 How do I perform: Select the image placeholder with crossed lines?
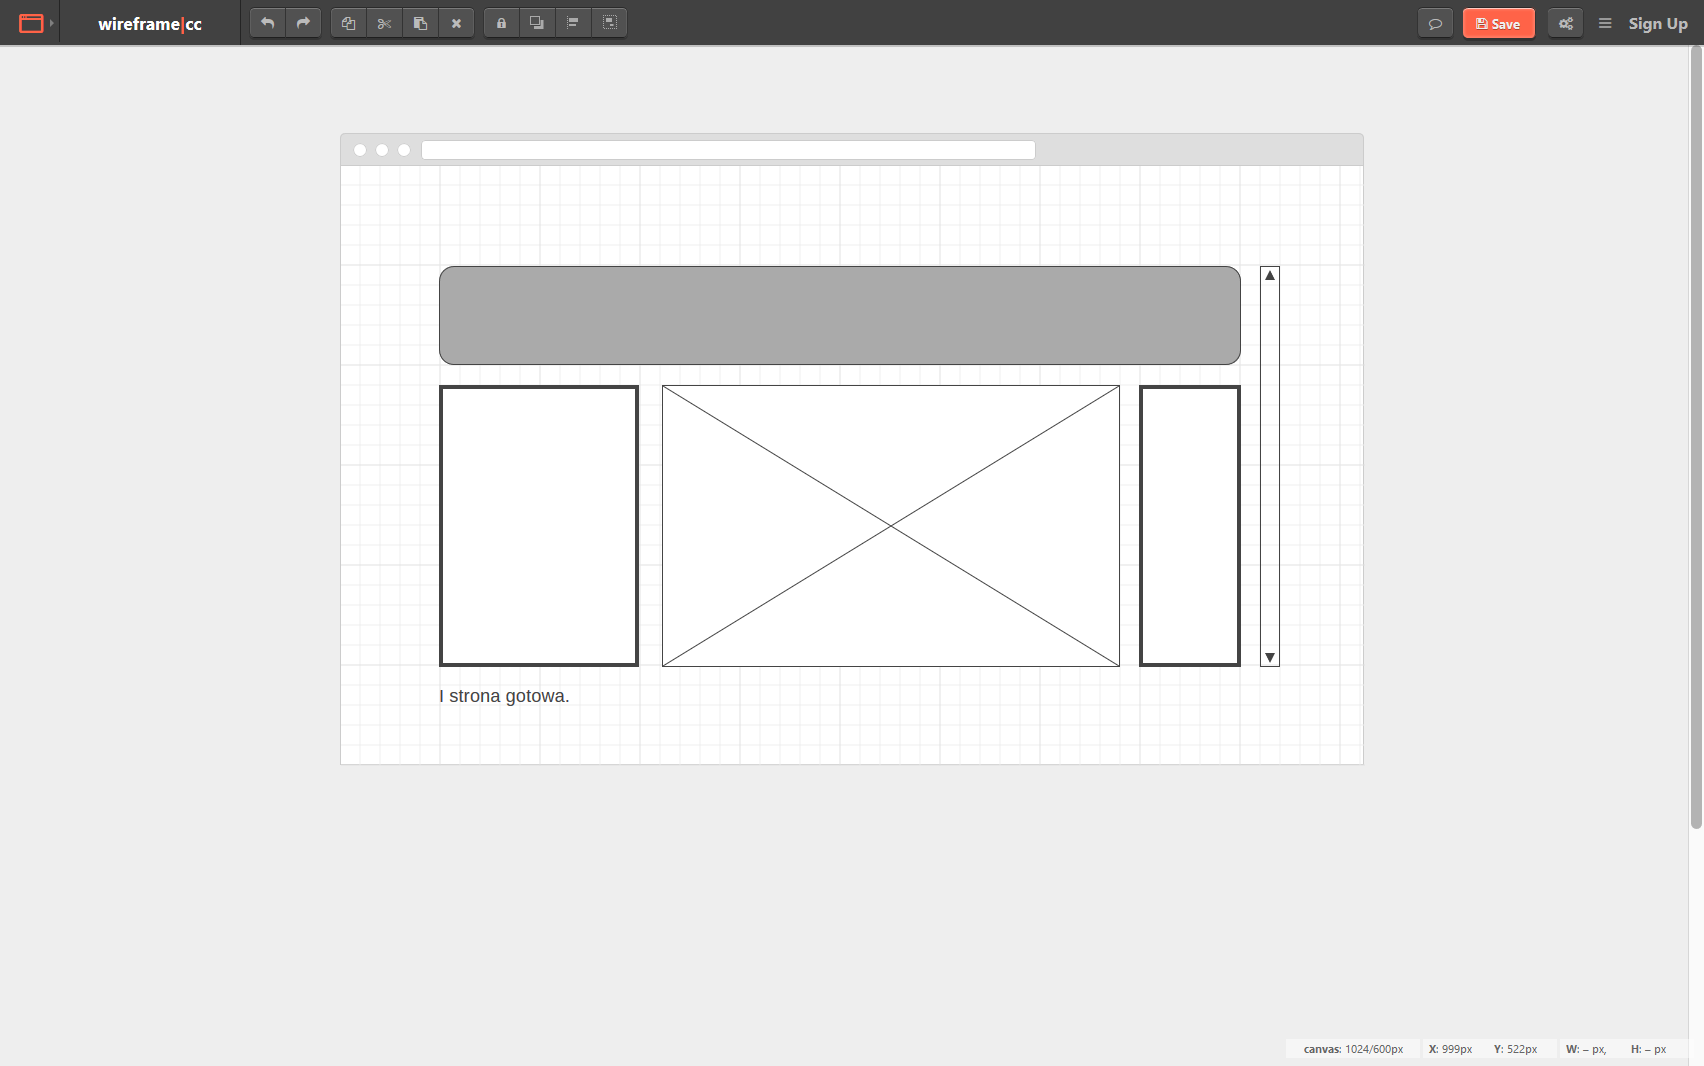(889, 525)
